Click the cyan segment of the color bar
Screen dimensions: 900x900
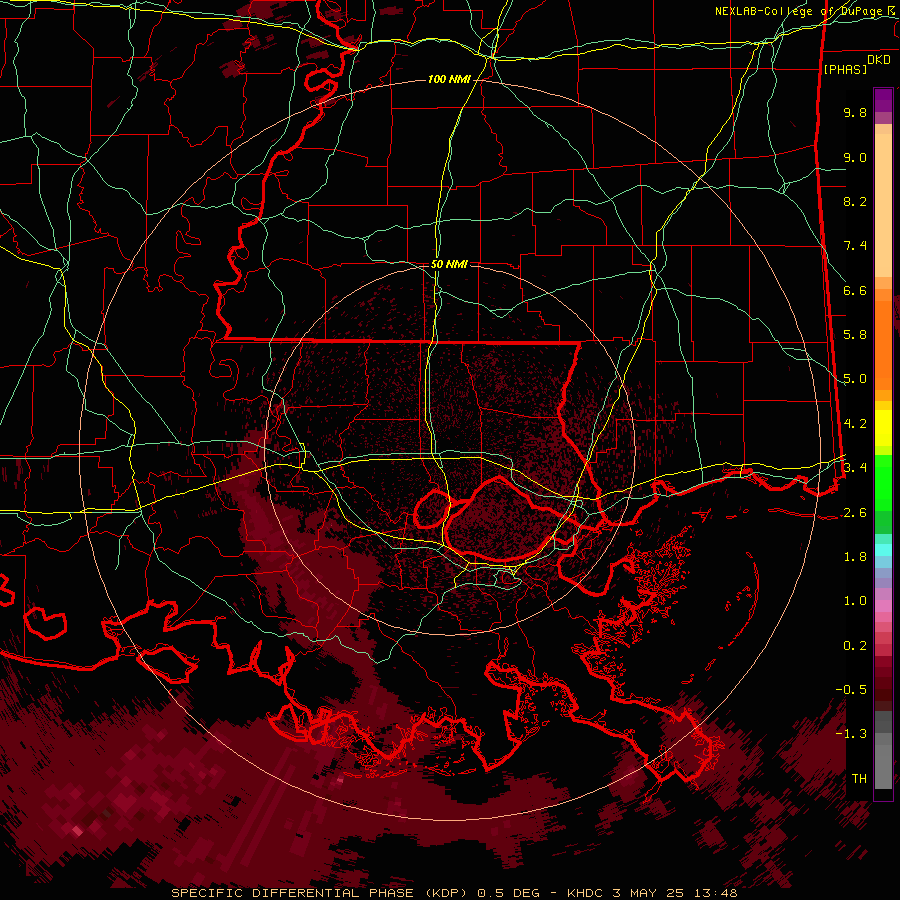(x=883, y=549)
